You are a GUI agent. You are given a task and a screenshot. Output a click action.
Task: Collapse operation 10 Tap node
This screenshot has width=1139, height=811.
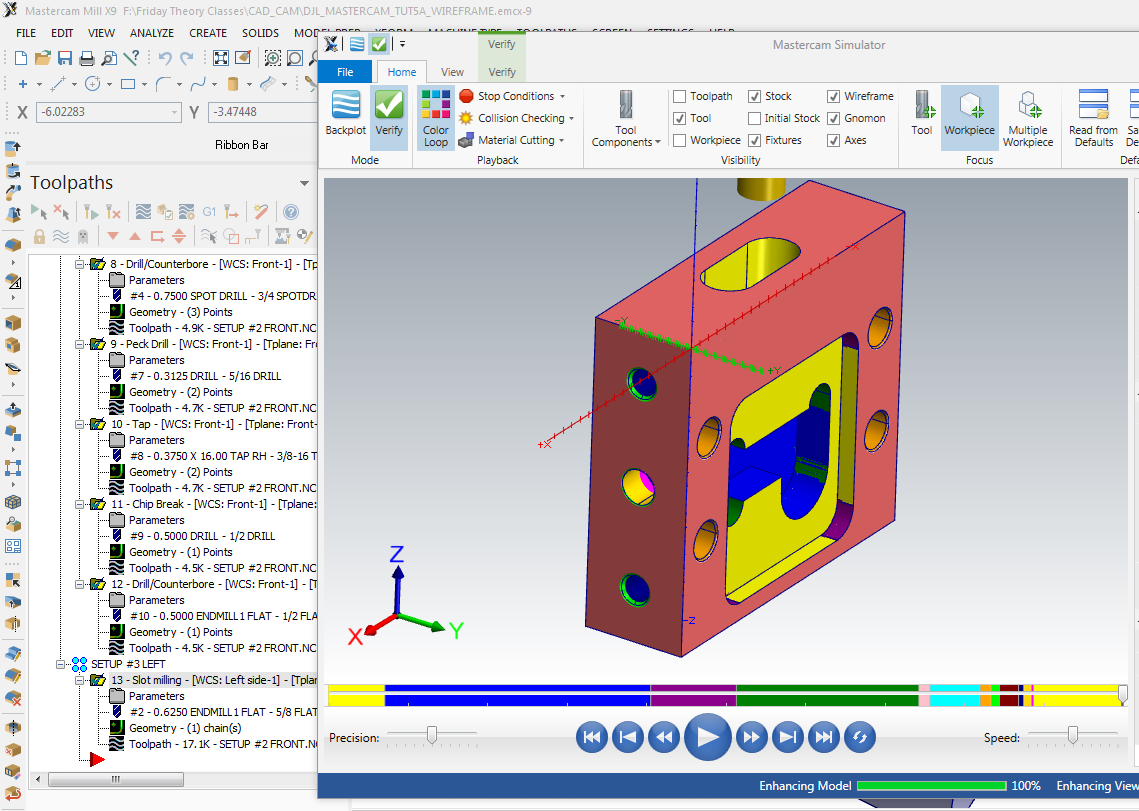(80, 424)
